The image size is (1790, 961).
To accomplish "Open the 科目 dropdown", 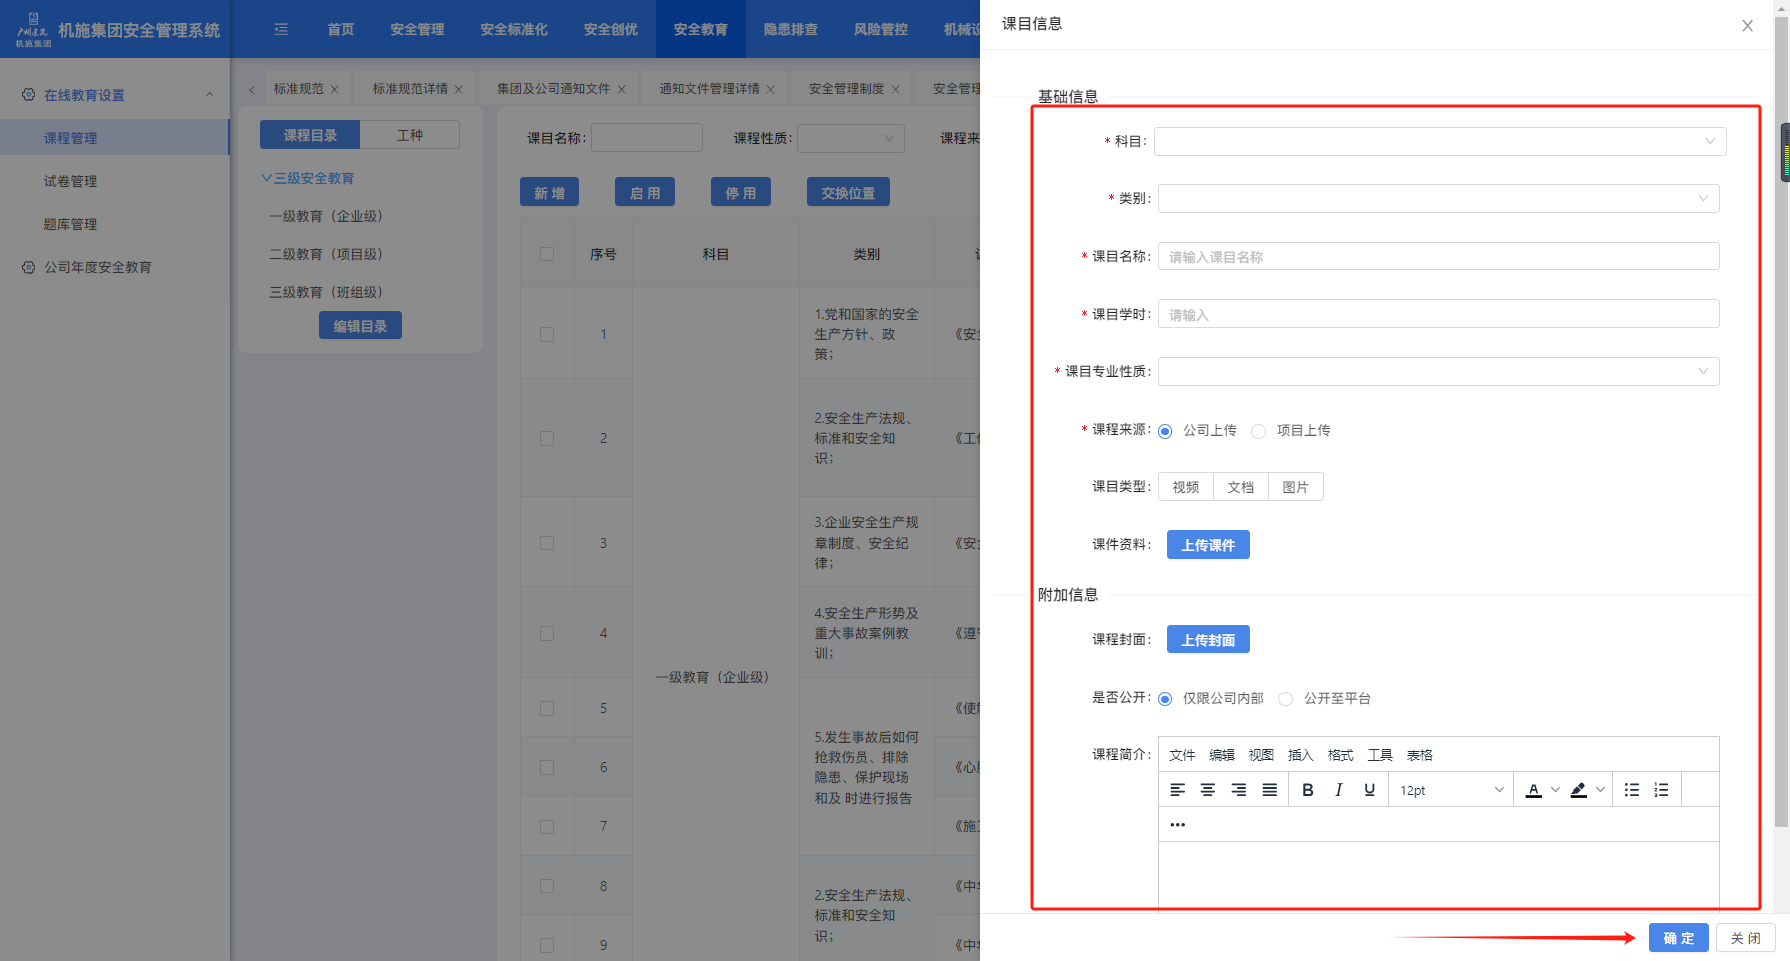I will [x=1439, y=141].
